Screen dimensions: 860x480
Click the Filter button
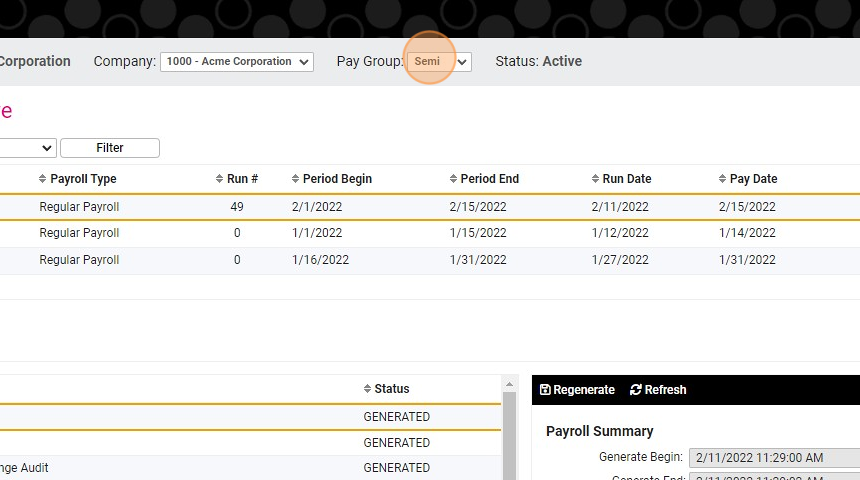tap(110, 148)
